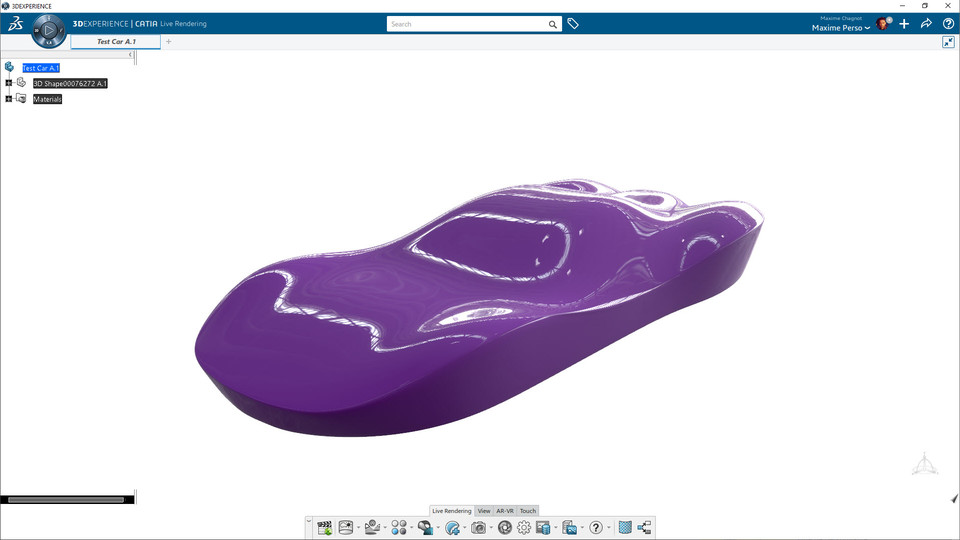Click the compass north quadrant
Viewport: 960px width, 540px height.
pos(49,18)
